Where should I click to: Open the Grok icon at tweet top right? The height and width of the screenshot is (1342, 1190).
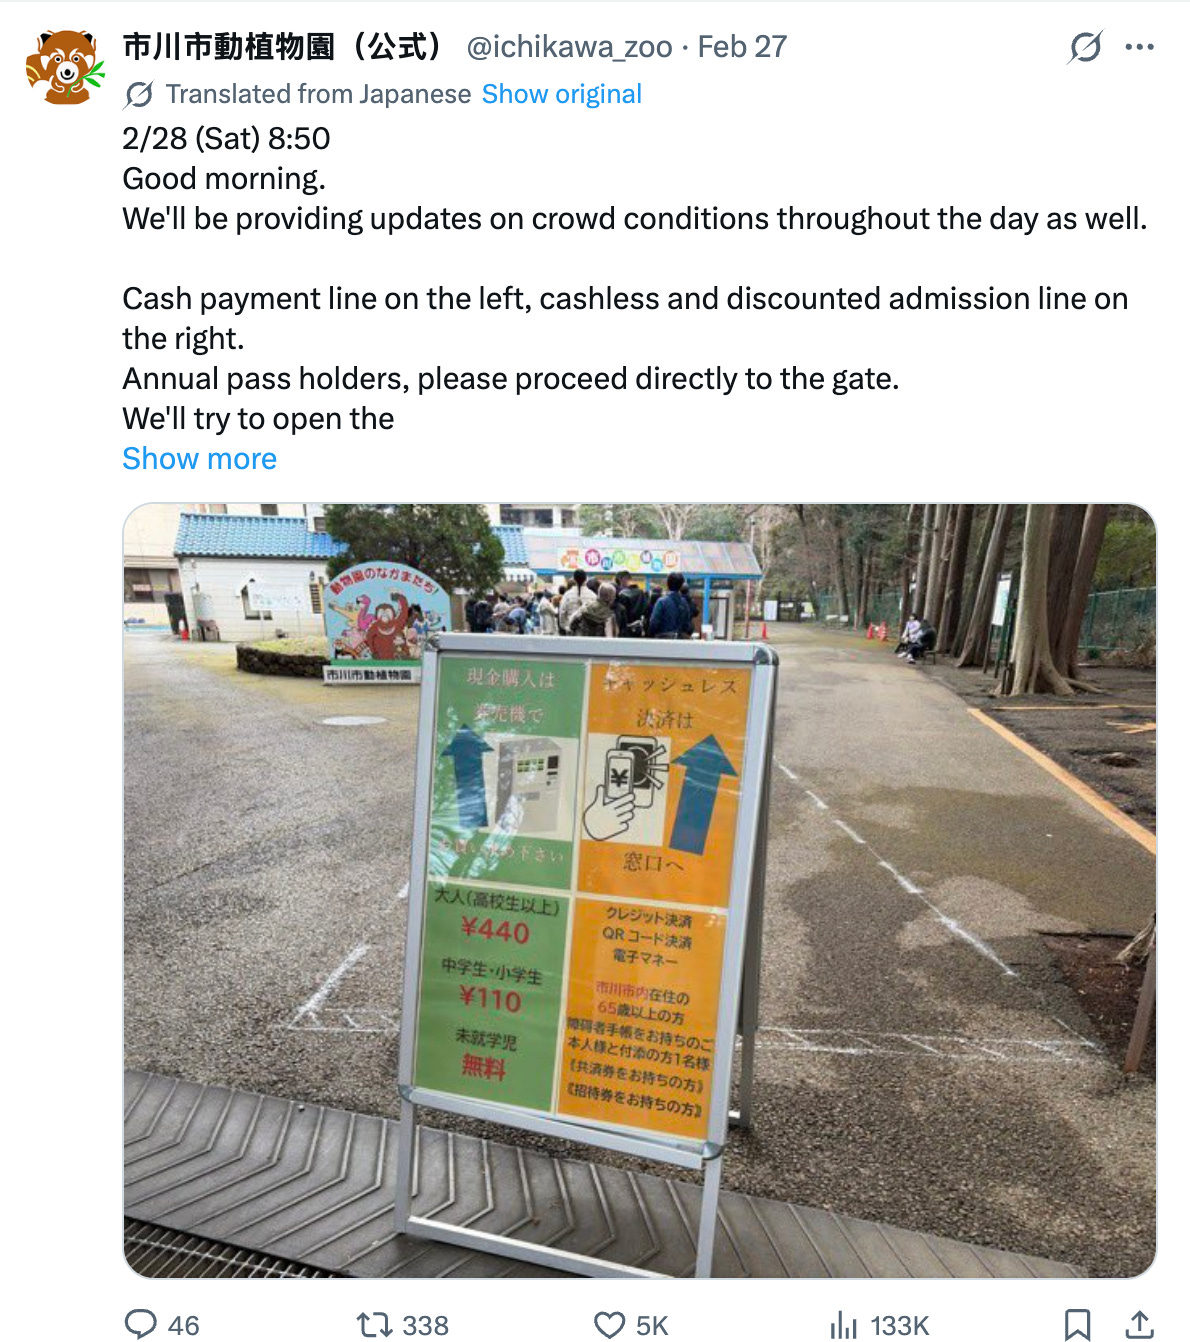[1085, 47]
